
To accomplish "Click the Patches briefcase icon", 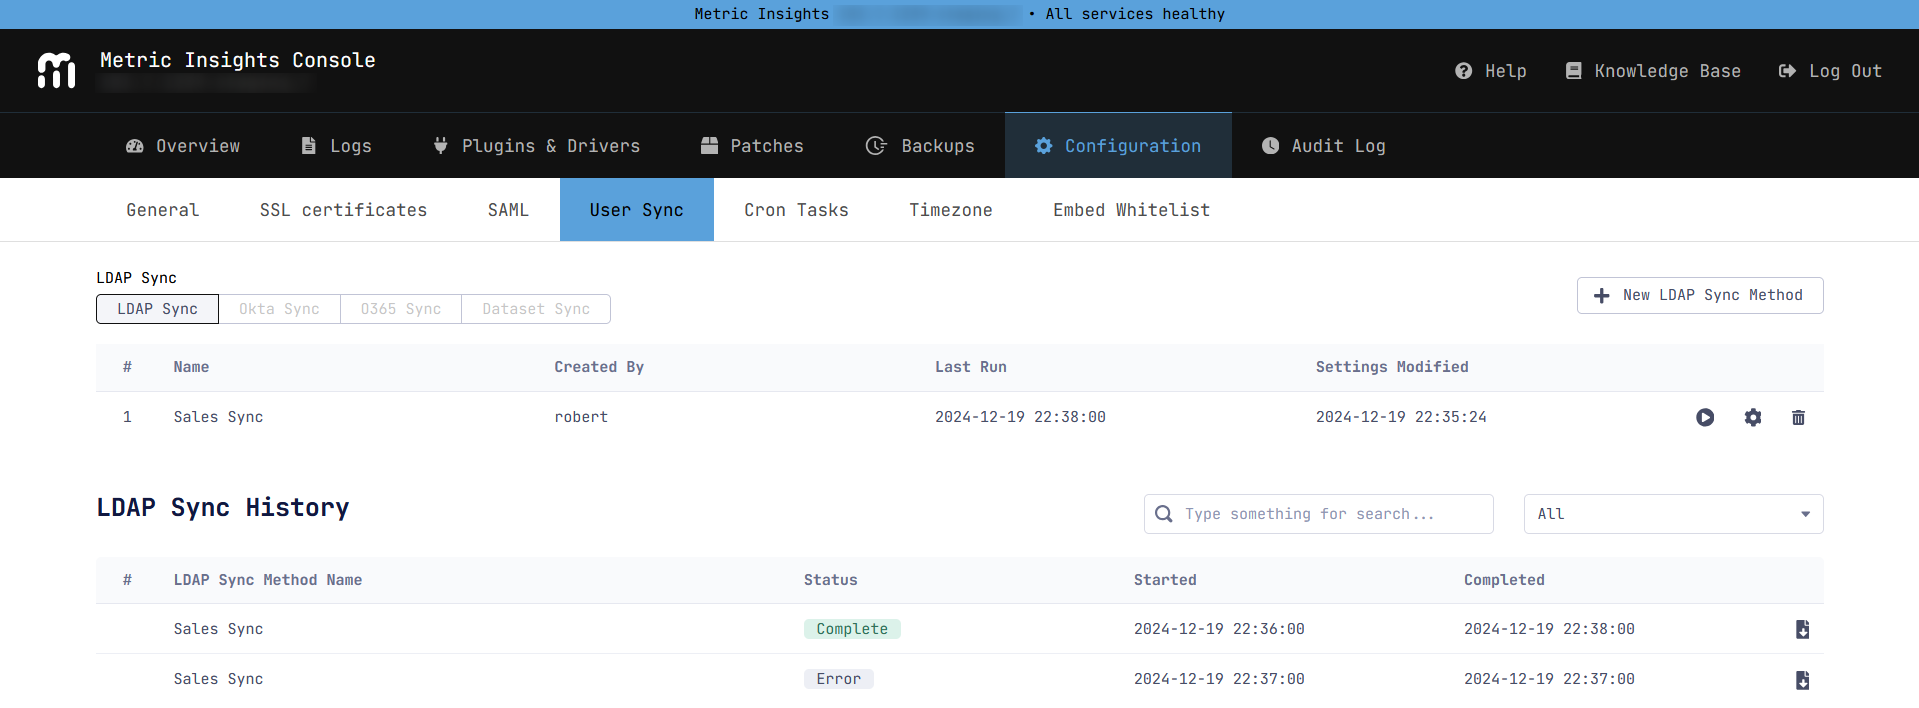I will 709,146.
